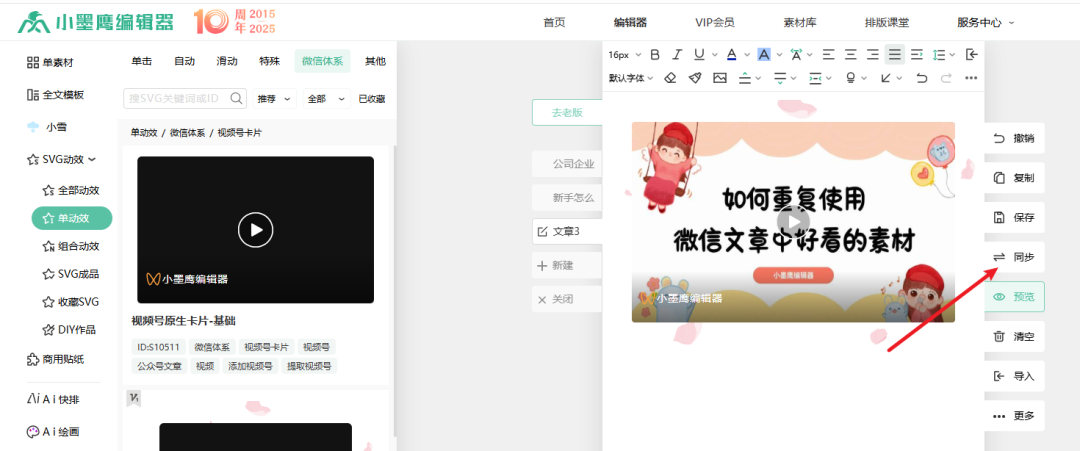Click the search magnifier icon
This screenshot has height=451, width=1080.
click(237, 98)
